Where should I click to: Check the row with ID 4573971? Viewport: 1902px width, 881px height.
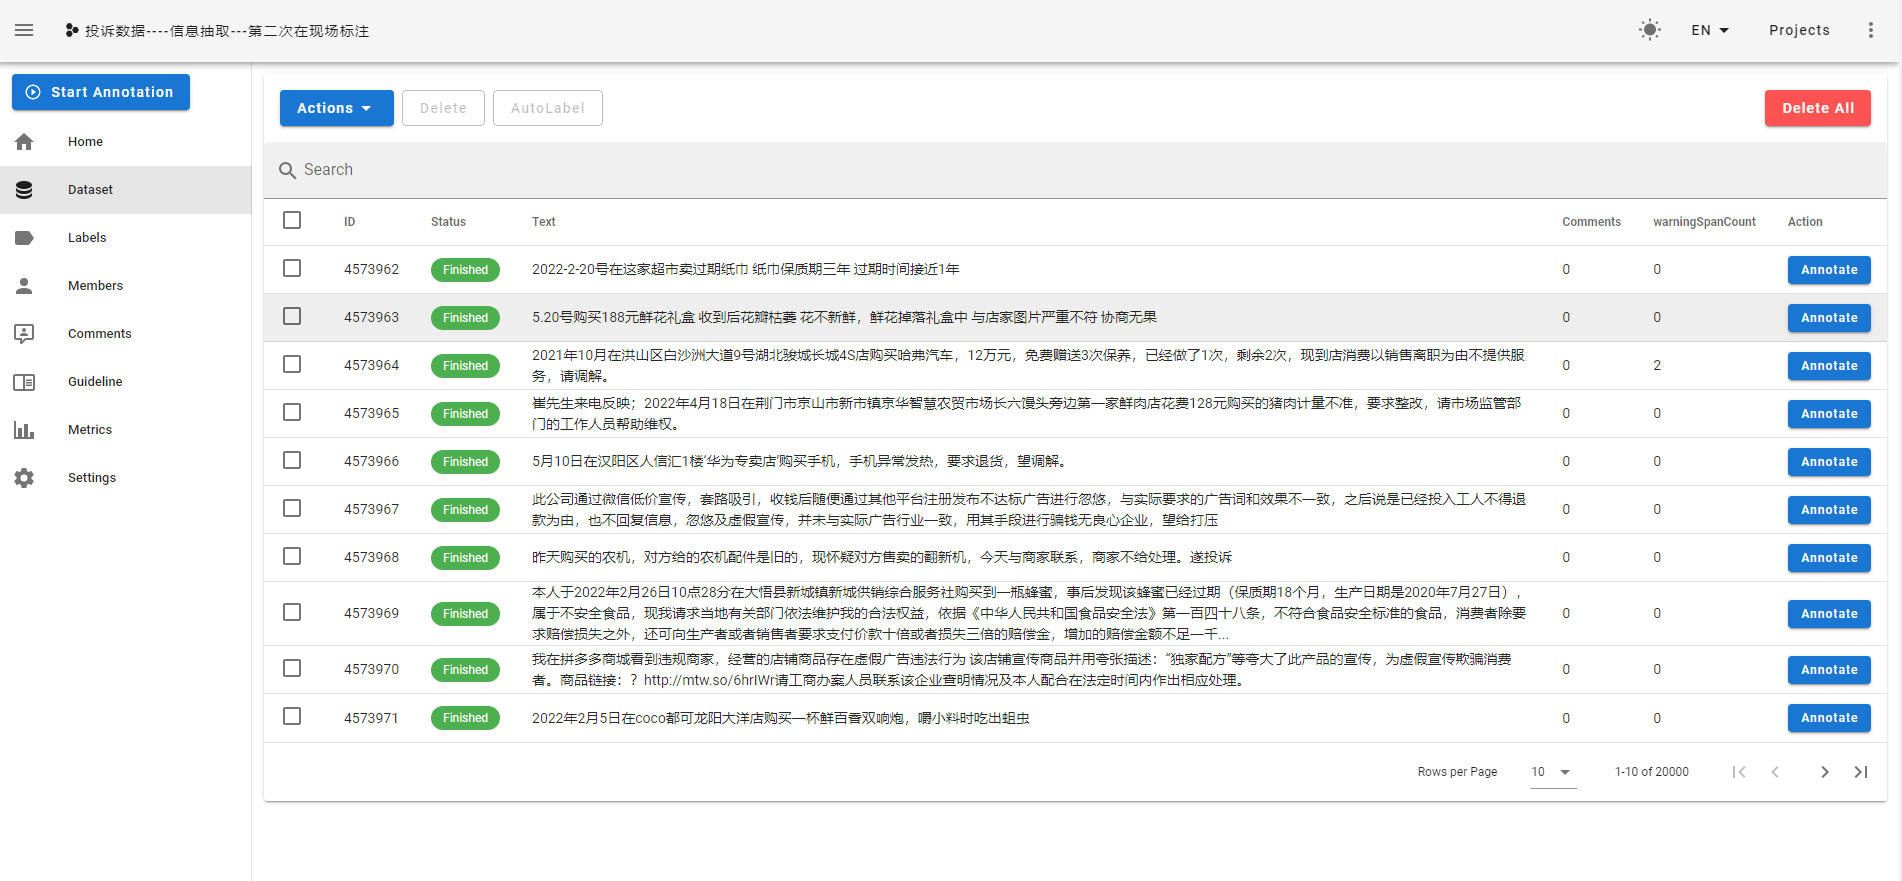[292, 716]
